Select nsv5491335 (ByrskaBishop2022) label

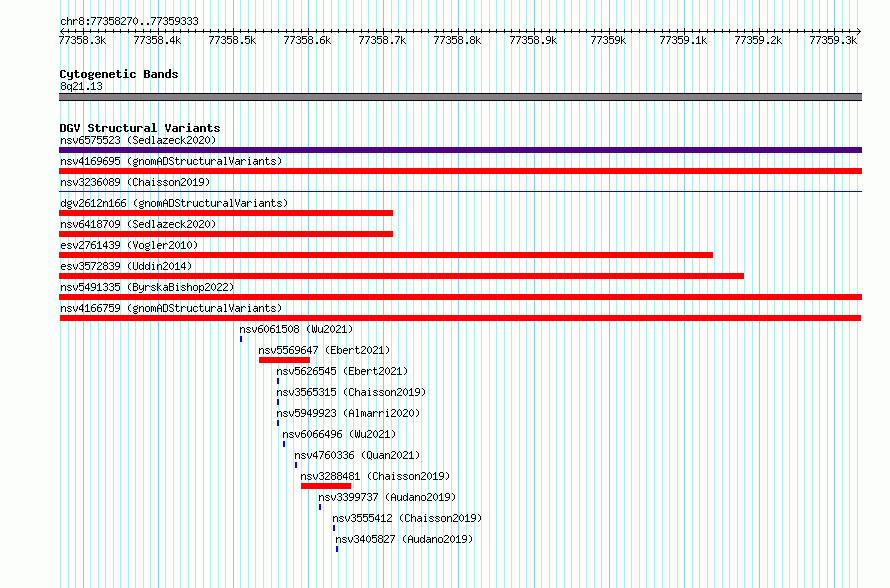pyautogui.click(x=147, y=287)
